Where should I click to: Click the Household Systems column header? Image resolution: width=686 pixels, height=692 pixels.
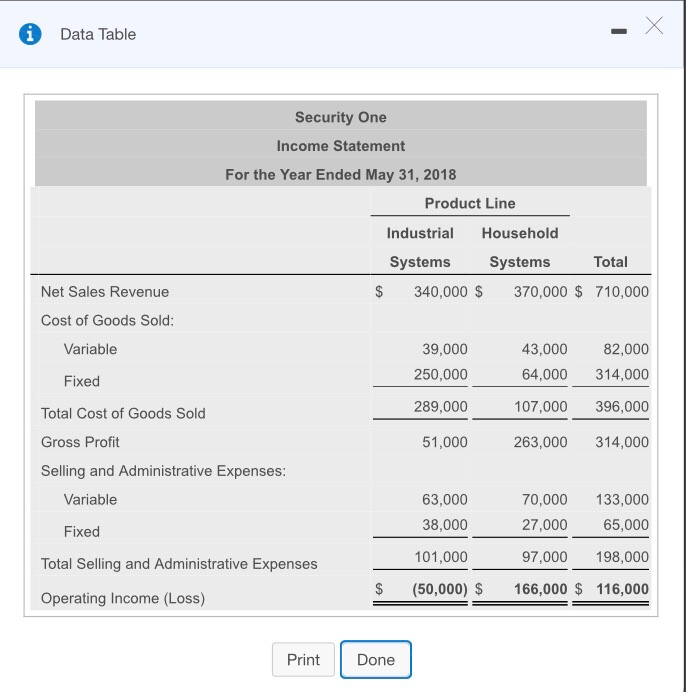click(x=520, y=247)
